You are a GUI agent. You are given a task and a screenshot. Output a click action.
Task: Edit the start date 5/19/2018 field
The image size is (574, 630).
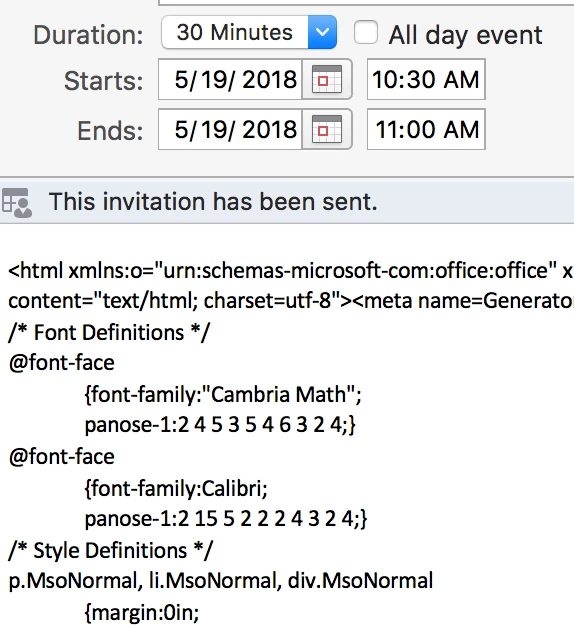coord(230,79)
